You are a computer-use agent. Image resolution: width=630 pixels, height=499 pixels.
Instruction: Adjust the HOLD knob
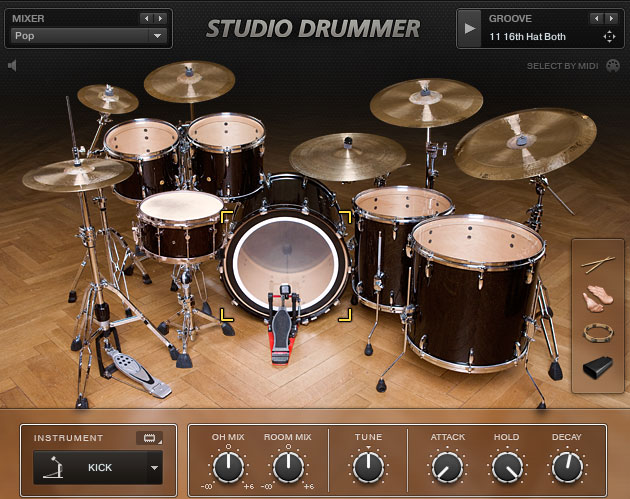507,467
